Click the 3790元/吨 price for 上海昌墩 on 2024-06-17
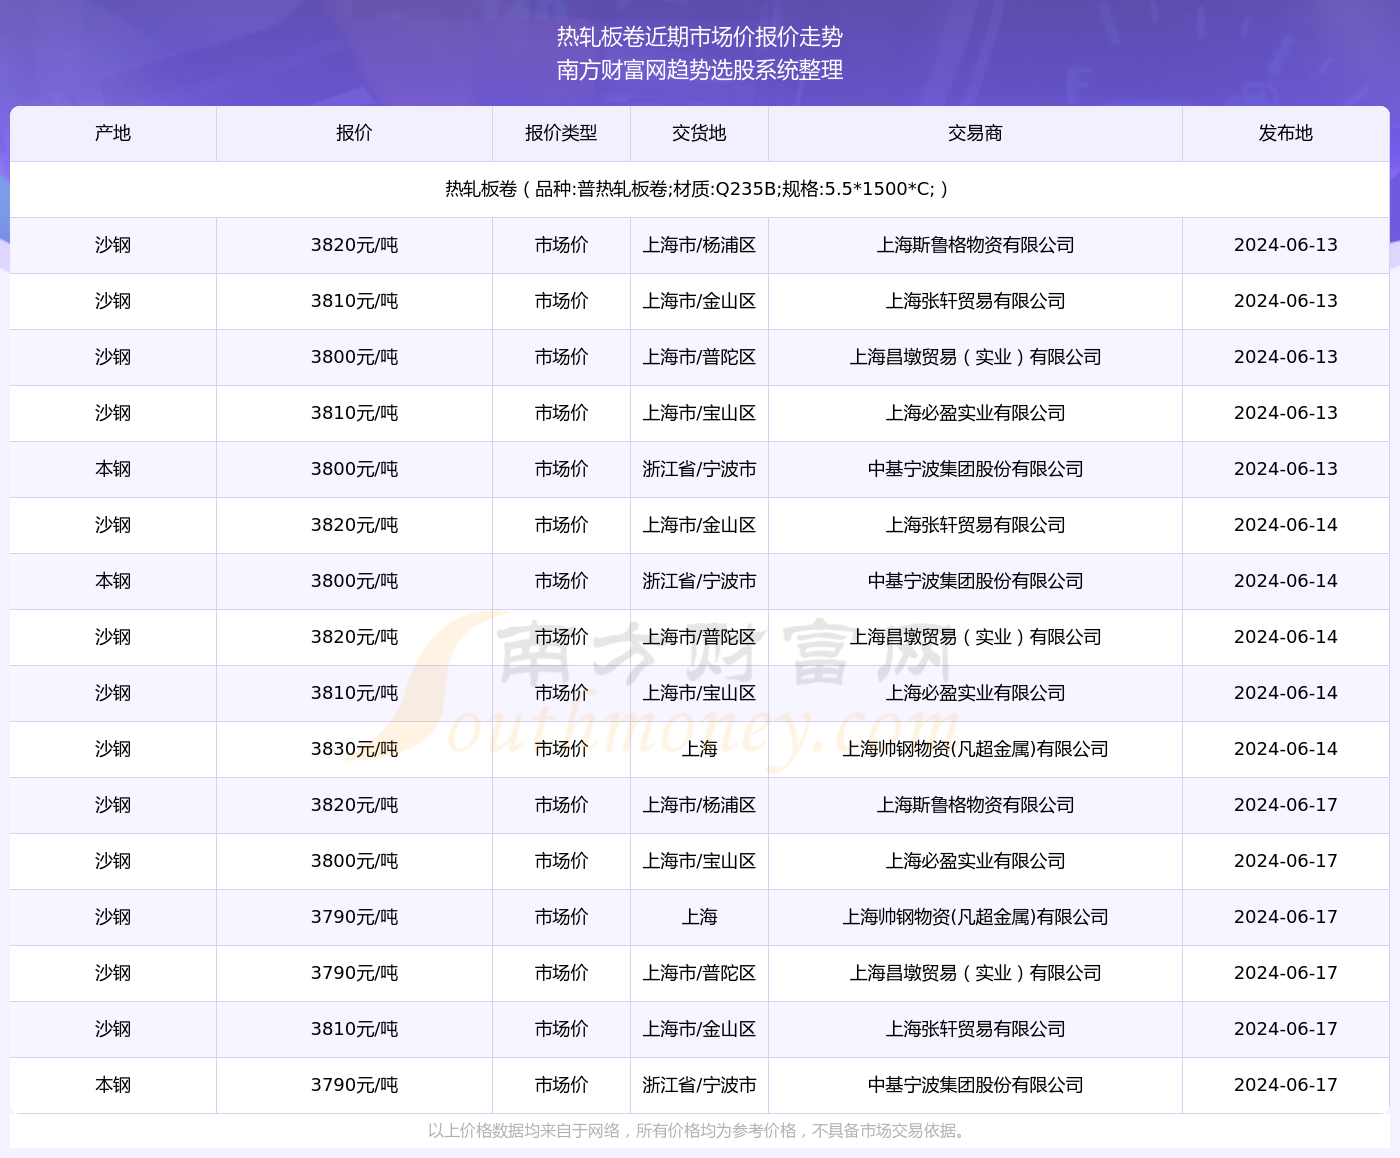 (x=354, y=973)
